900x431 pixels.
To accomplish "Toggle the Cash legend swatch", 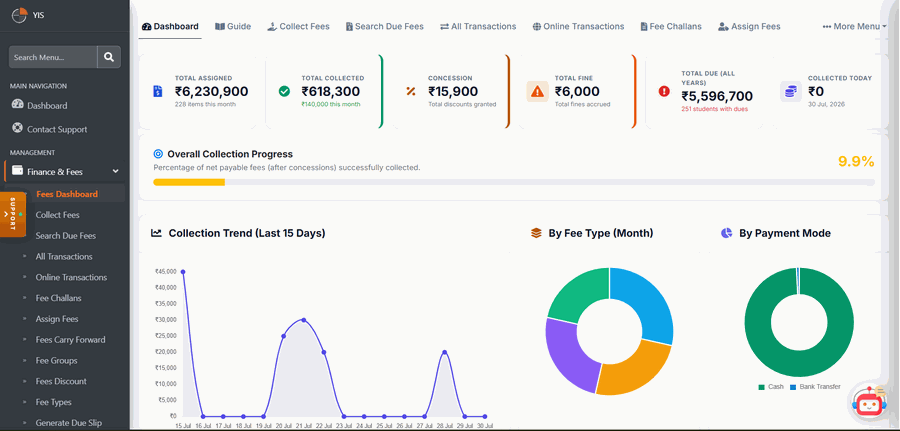I will 762,387.
